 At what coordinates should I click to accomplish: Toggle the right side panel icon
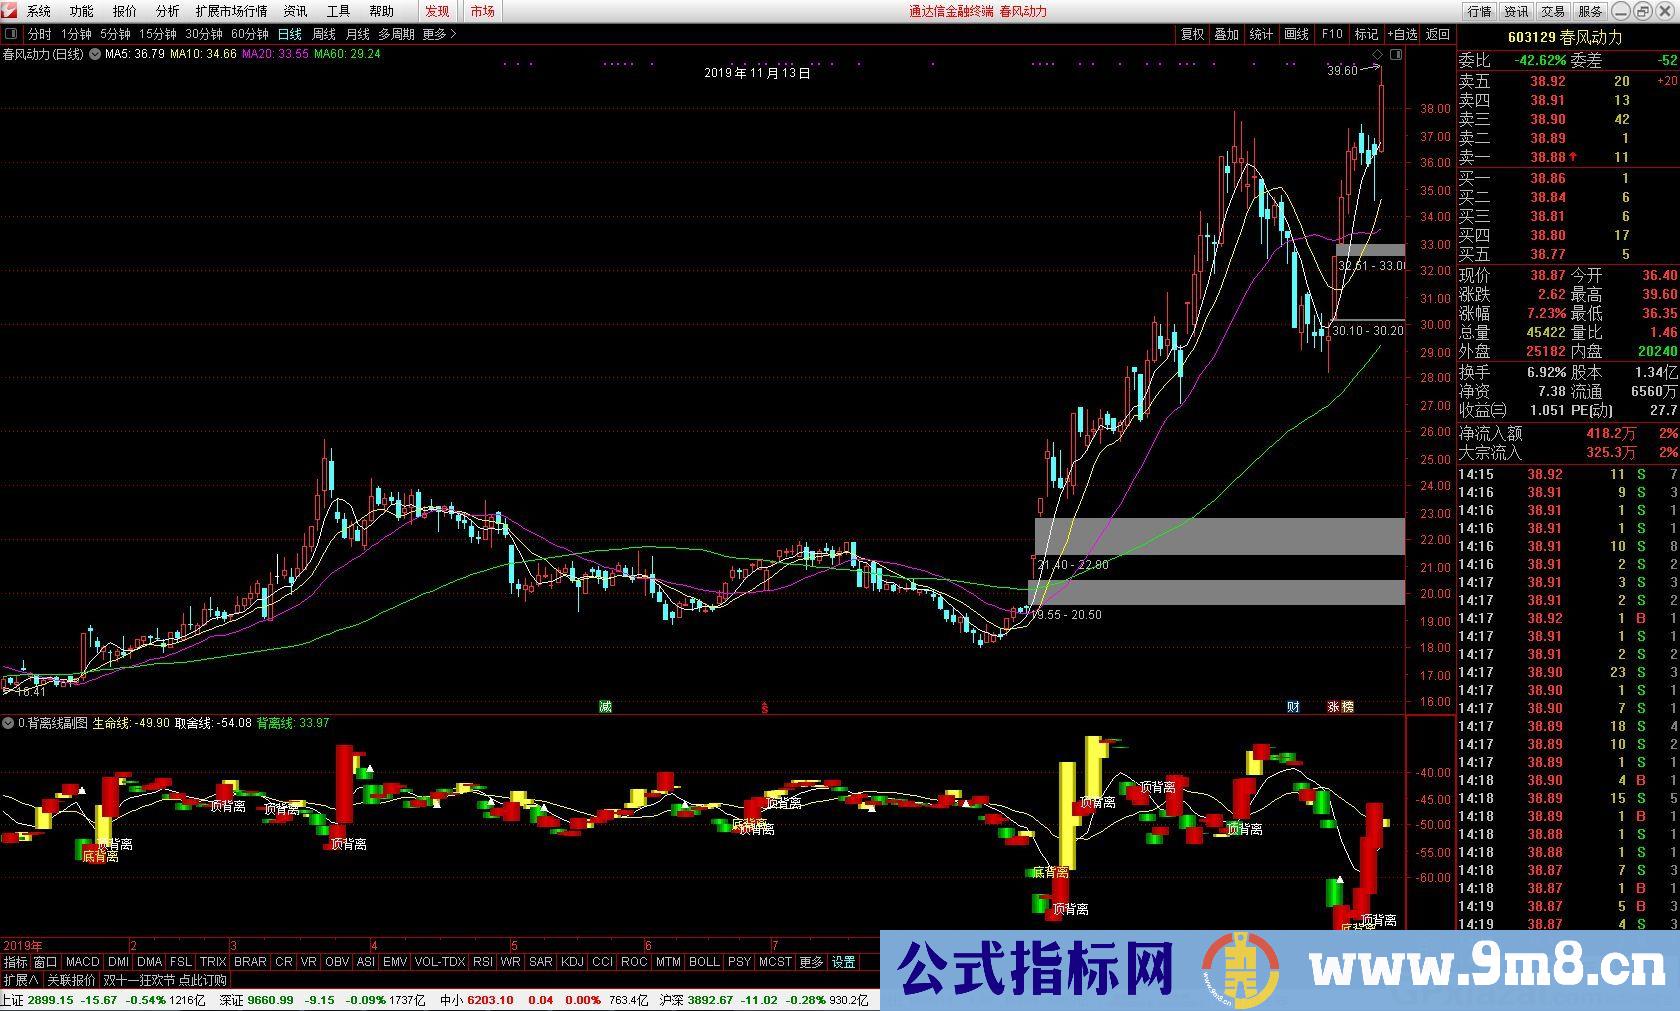(x=1396, y=54)
